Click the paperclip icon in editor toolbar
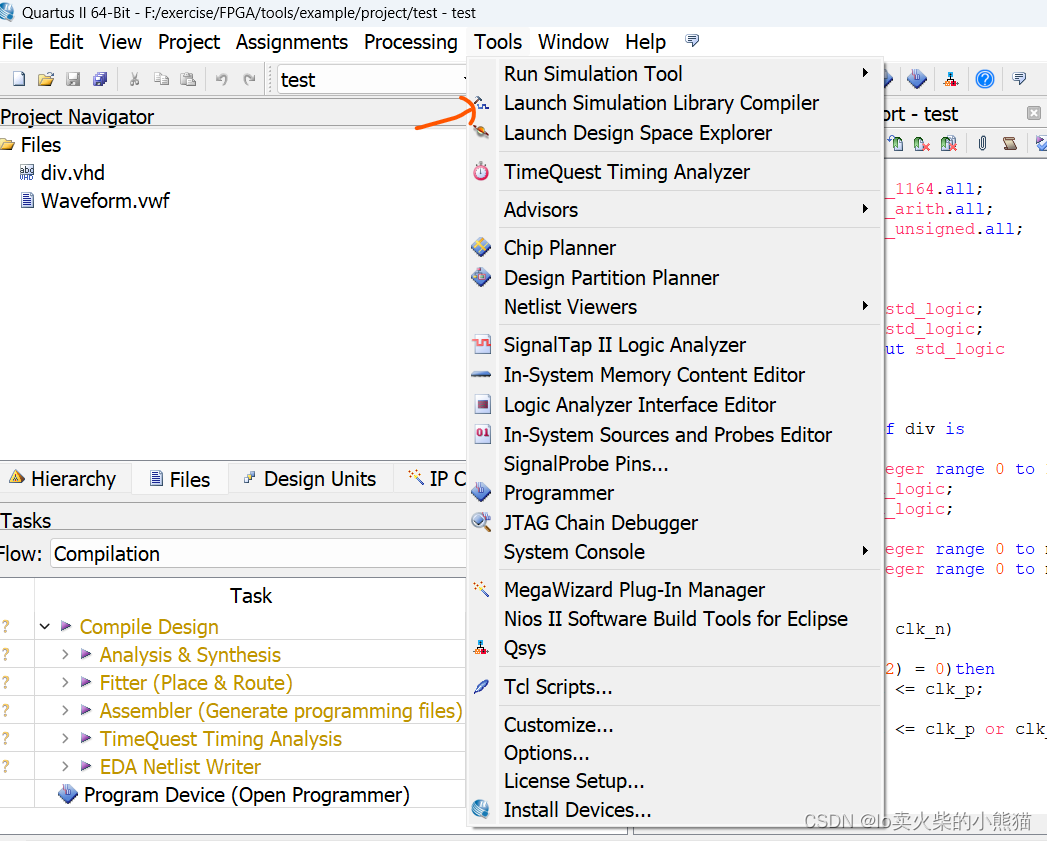 982,144
